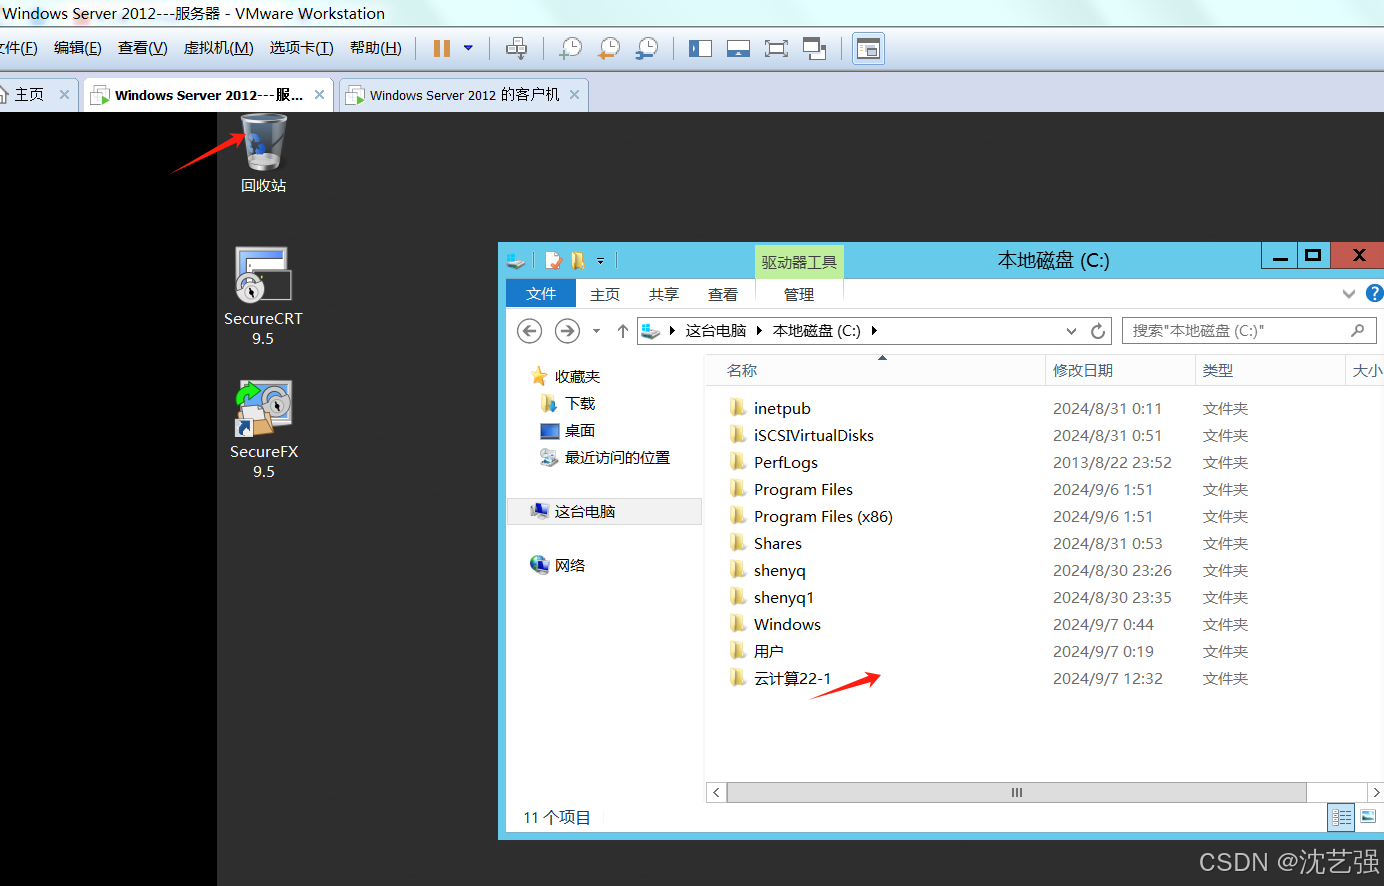Image resolution: width=1384 pixels, height=886 pixels.
Task: Expand the Quick Access Toolbar dropdown in Explorer
Action: pos(599,260)
